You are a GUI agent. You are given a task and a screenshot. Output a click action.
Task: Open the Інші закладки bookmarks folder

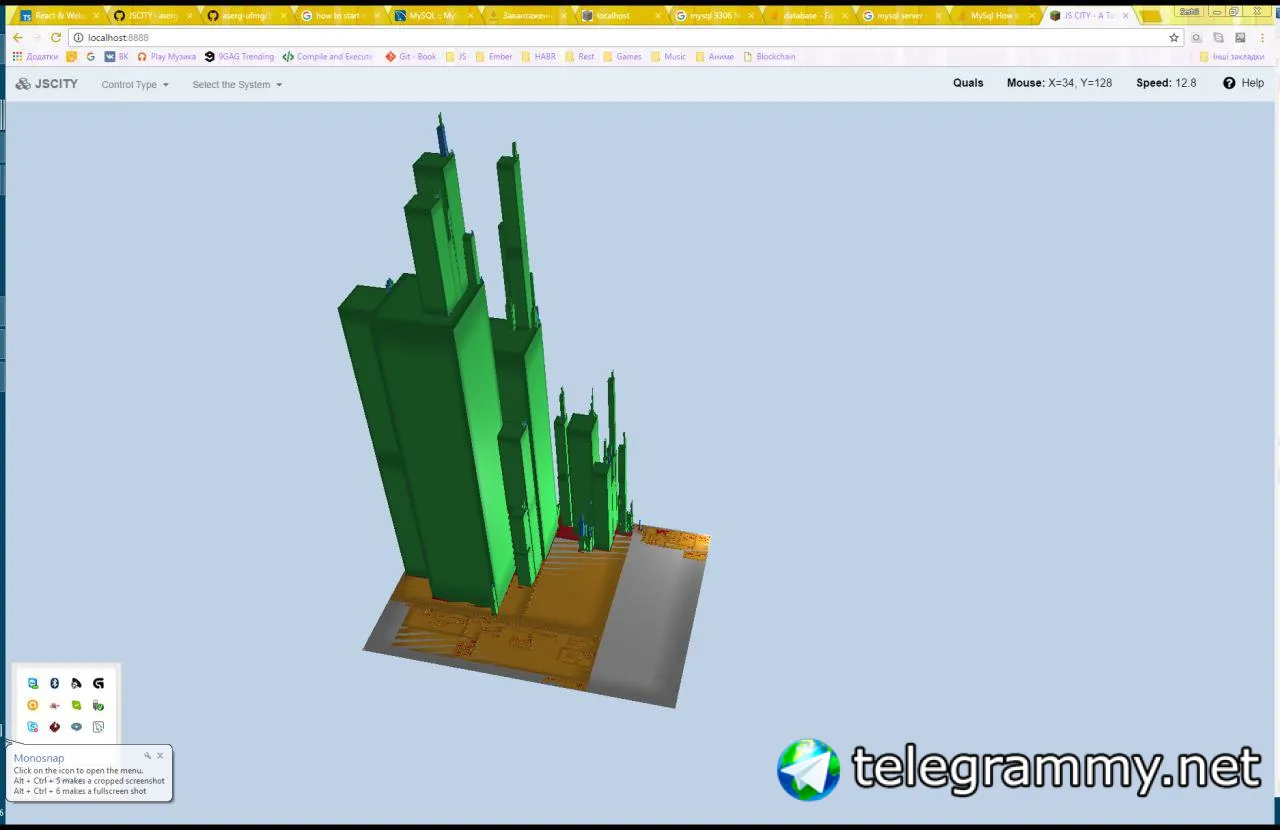1232,57
